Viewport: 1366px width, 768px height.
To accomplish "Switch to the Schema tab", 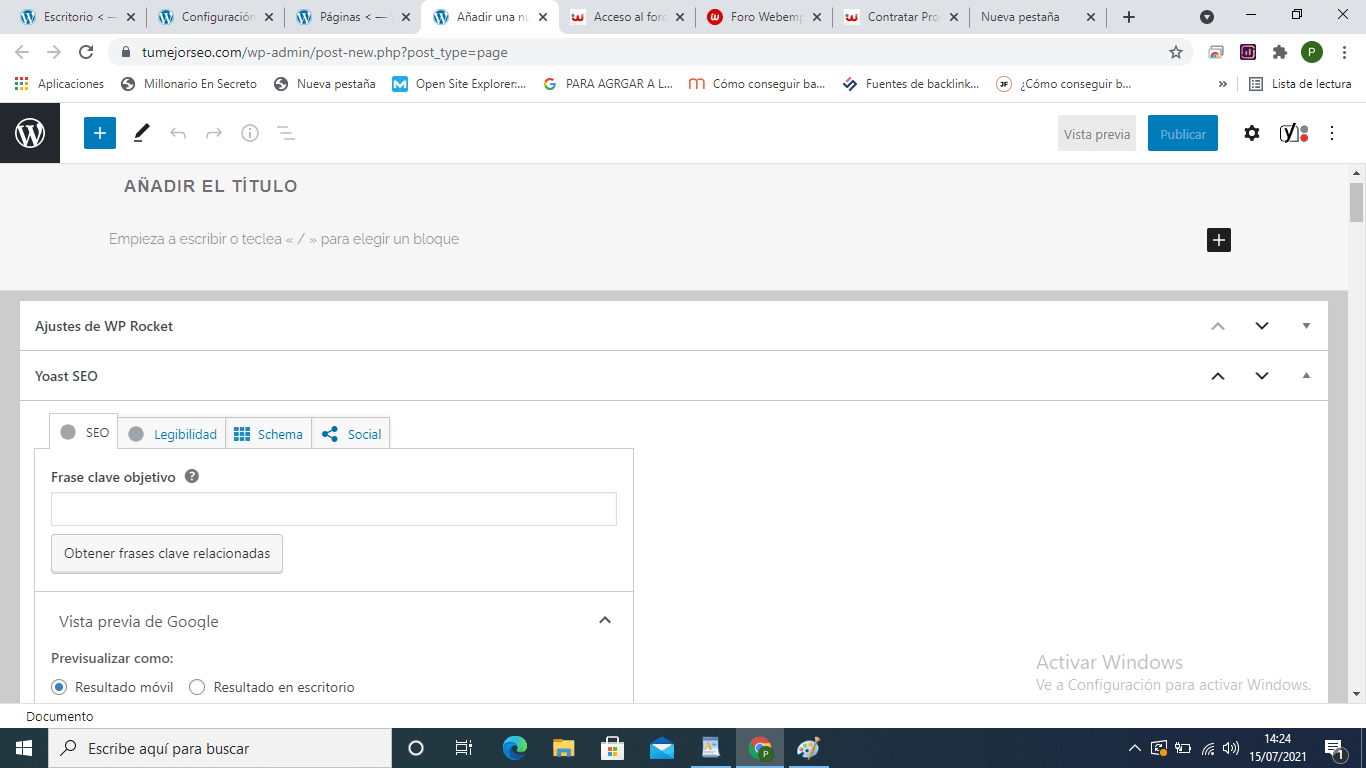I will (x=268, y=434).
